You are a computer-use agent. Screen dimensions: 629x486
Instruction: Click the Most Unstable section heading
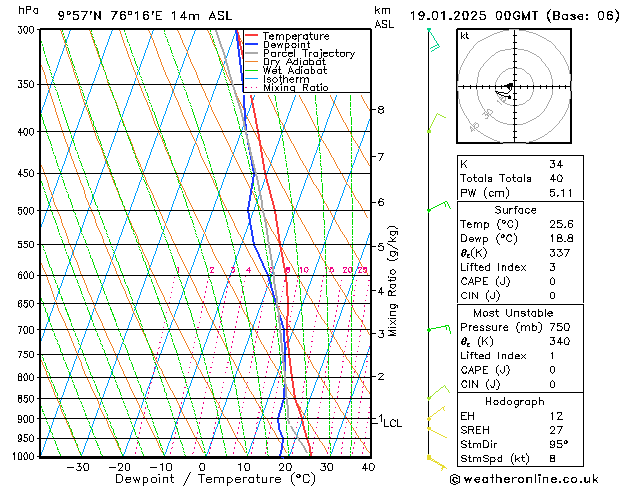tap(513, 313)
